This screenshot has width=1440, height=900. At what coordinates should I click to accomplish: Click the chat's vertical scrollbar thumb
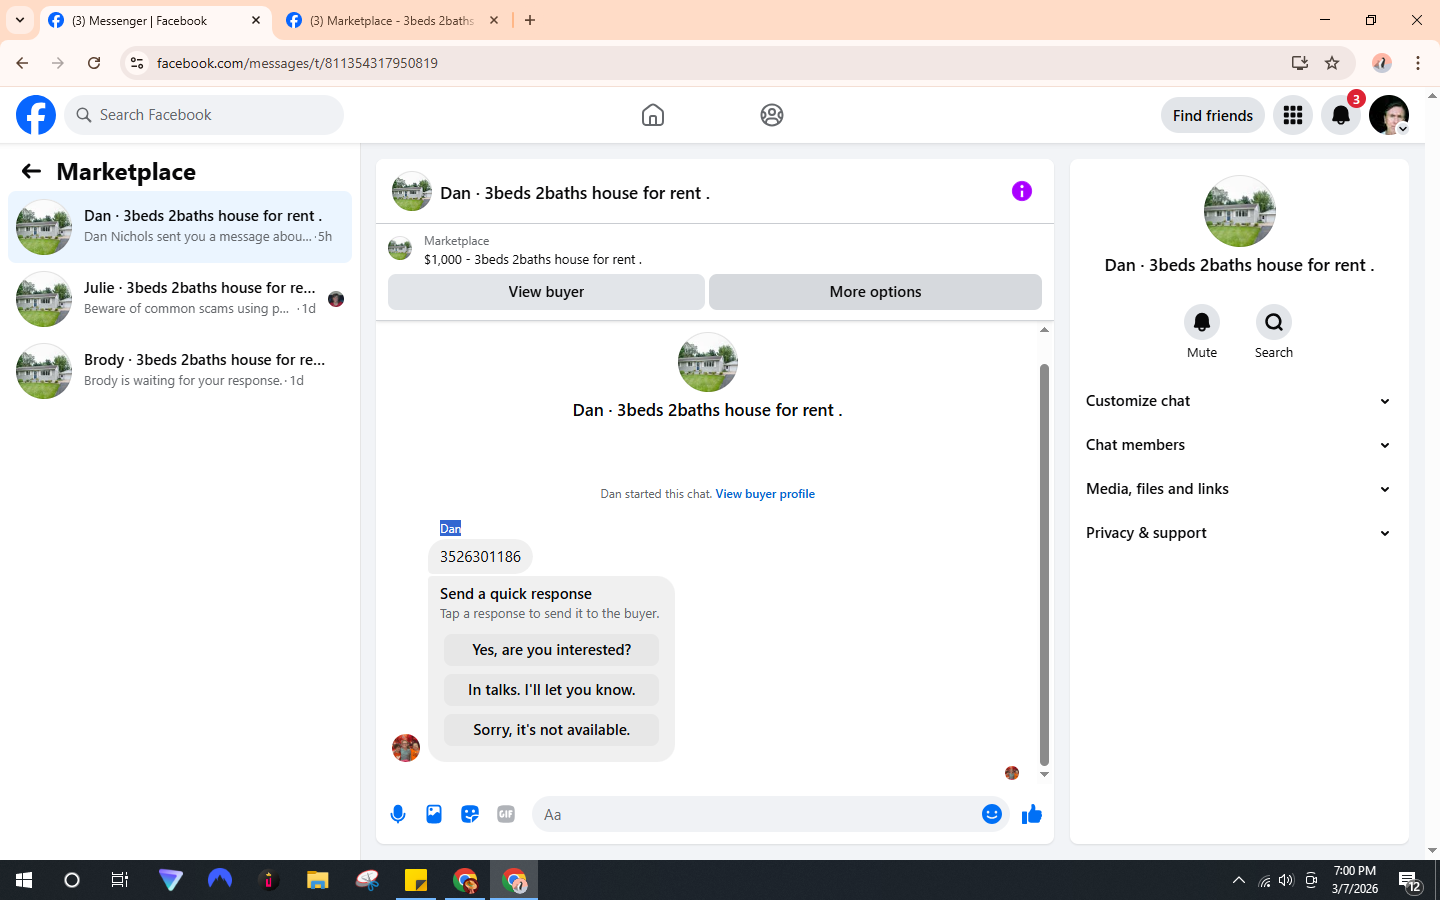(1044, 564)
